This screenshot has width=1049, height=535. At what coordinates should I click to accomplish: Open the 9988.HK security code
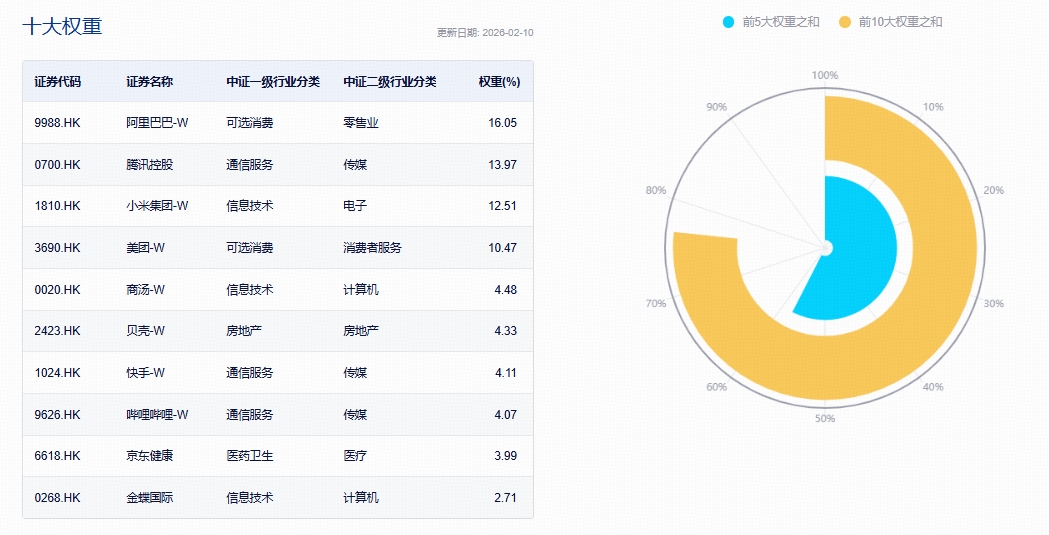point(57,123)
